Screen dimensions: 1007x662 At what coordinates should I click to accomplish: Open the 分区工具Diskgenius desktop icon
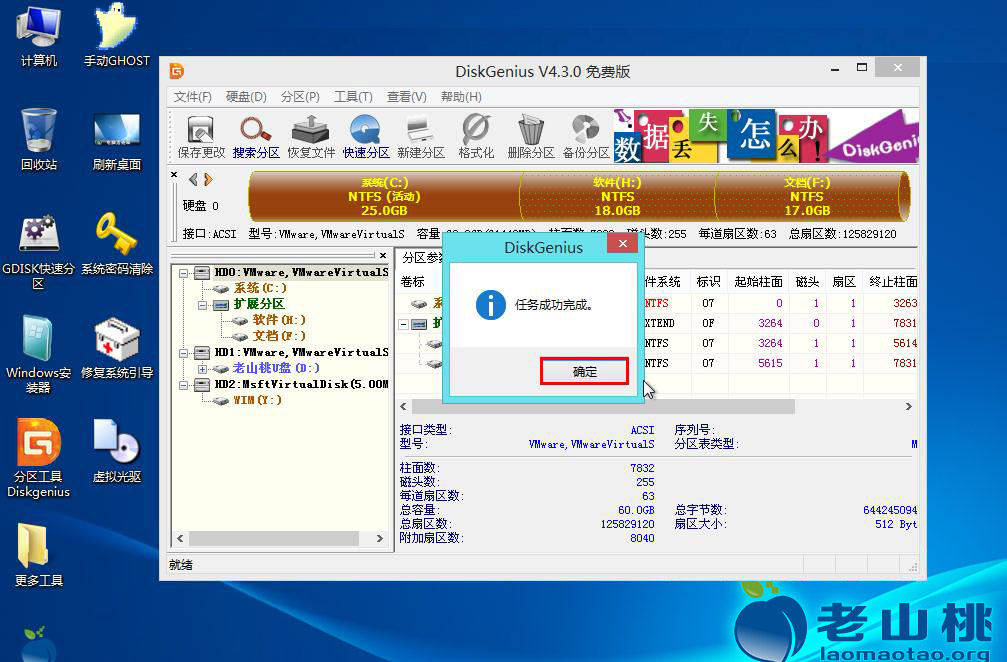coord(39,458)
